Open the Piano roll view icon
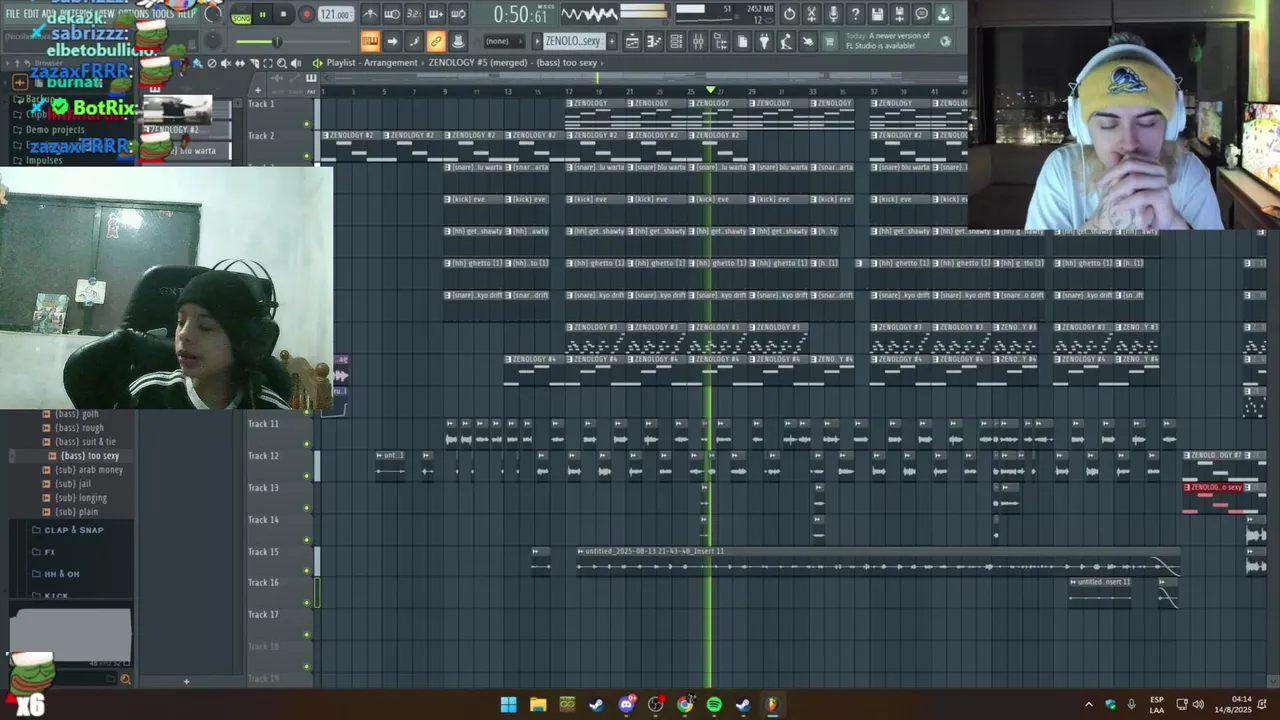 coord(654,41)
